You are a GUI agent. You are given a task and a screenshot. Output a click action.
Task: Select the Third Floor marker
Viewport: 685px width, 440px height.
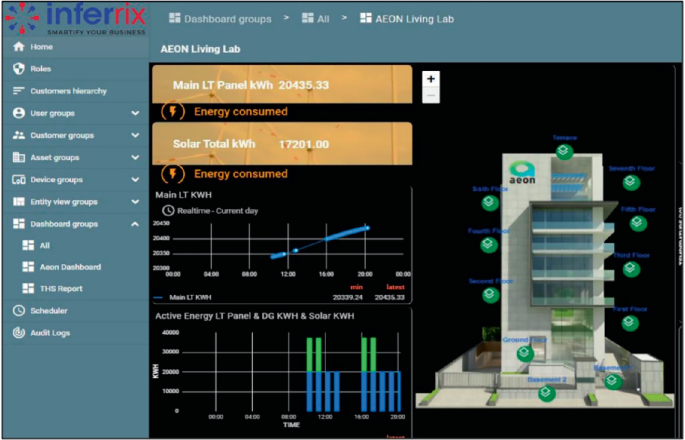631,268
